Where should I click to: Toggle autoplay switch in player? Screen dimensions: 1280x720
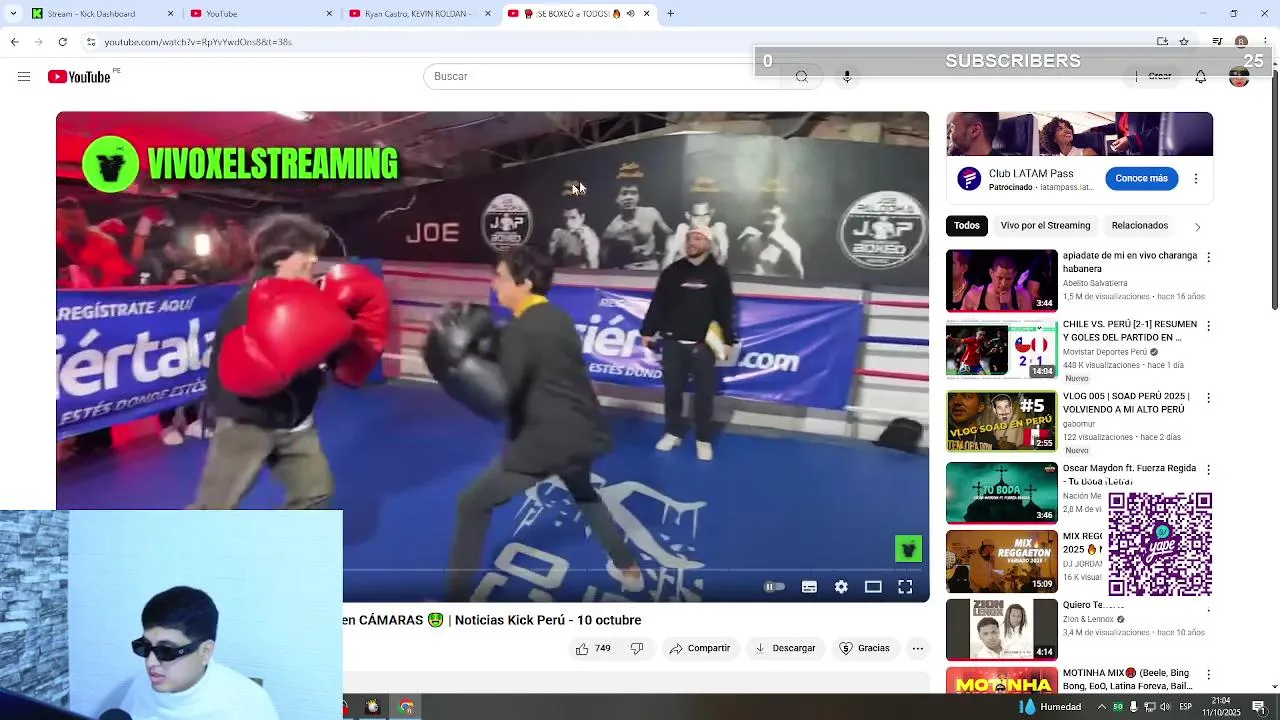[775, 587]
